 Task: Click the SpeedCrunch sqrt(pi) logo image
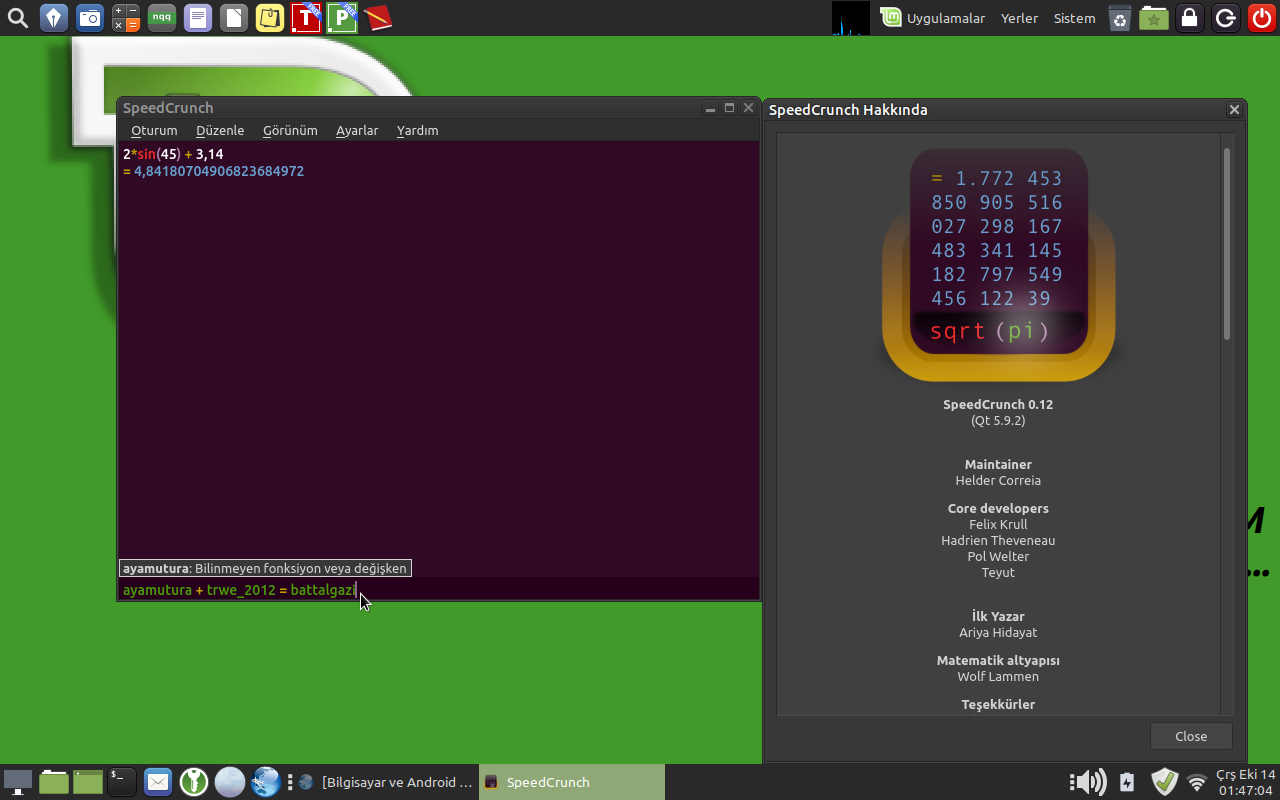[998, 265]
